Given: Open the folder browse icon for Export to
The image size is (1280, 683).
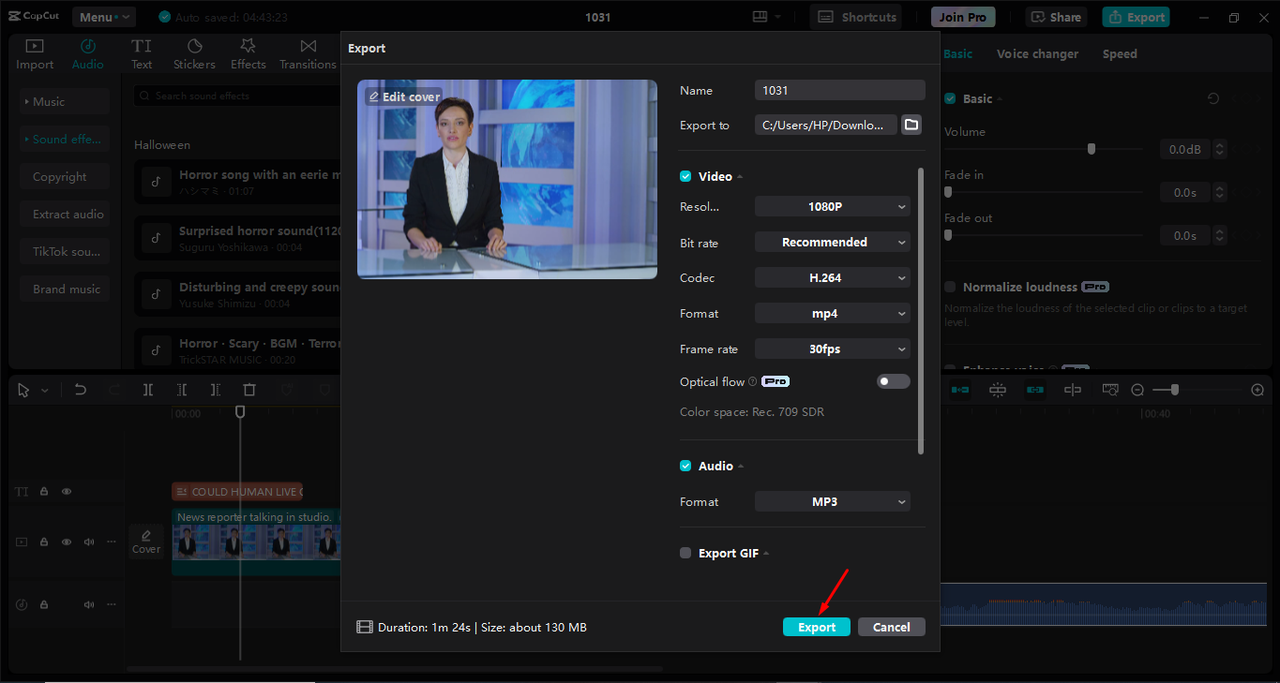Looking at the screenshot, I should pos(911,125).
